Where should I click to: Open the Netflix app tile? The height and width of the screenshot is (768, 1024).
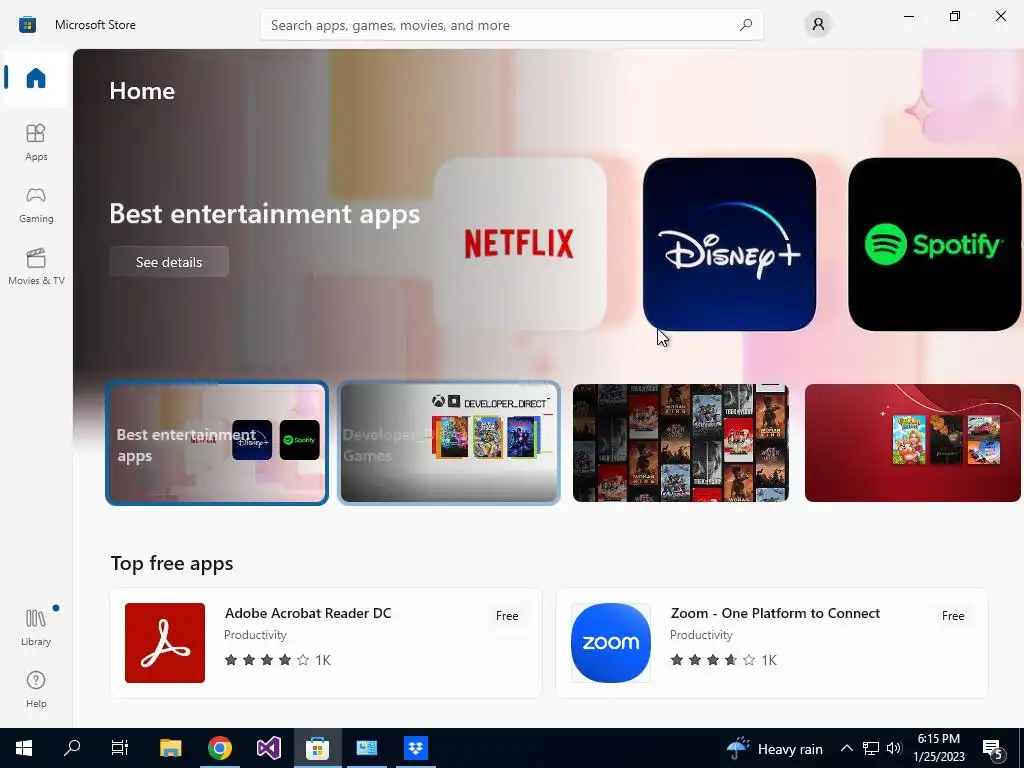[520, 244]
